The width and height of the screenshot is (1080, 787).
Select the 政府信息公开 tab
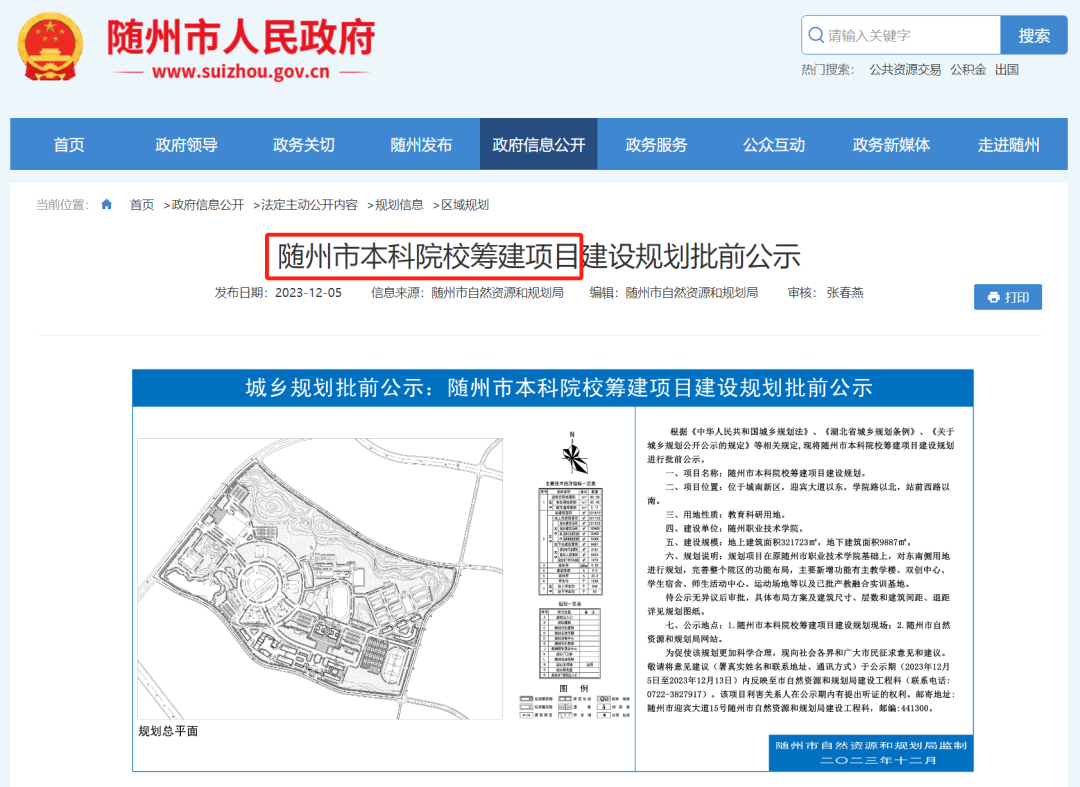pos(539,145)
